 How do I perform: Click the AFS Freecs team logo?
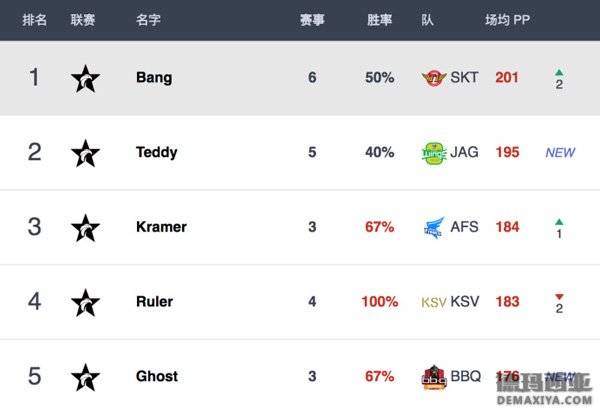(435, 228)
